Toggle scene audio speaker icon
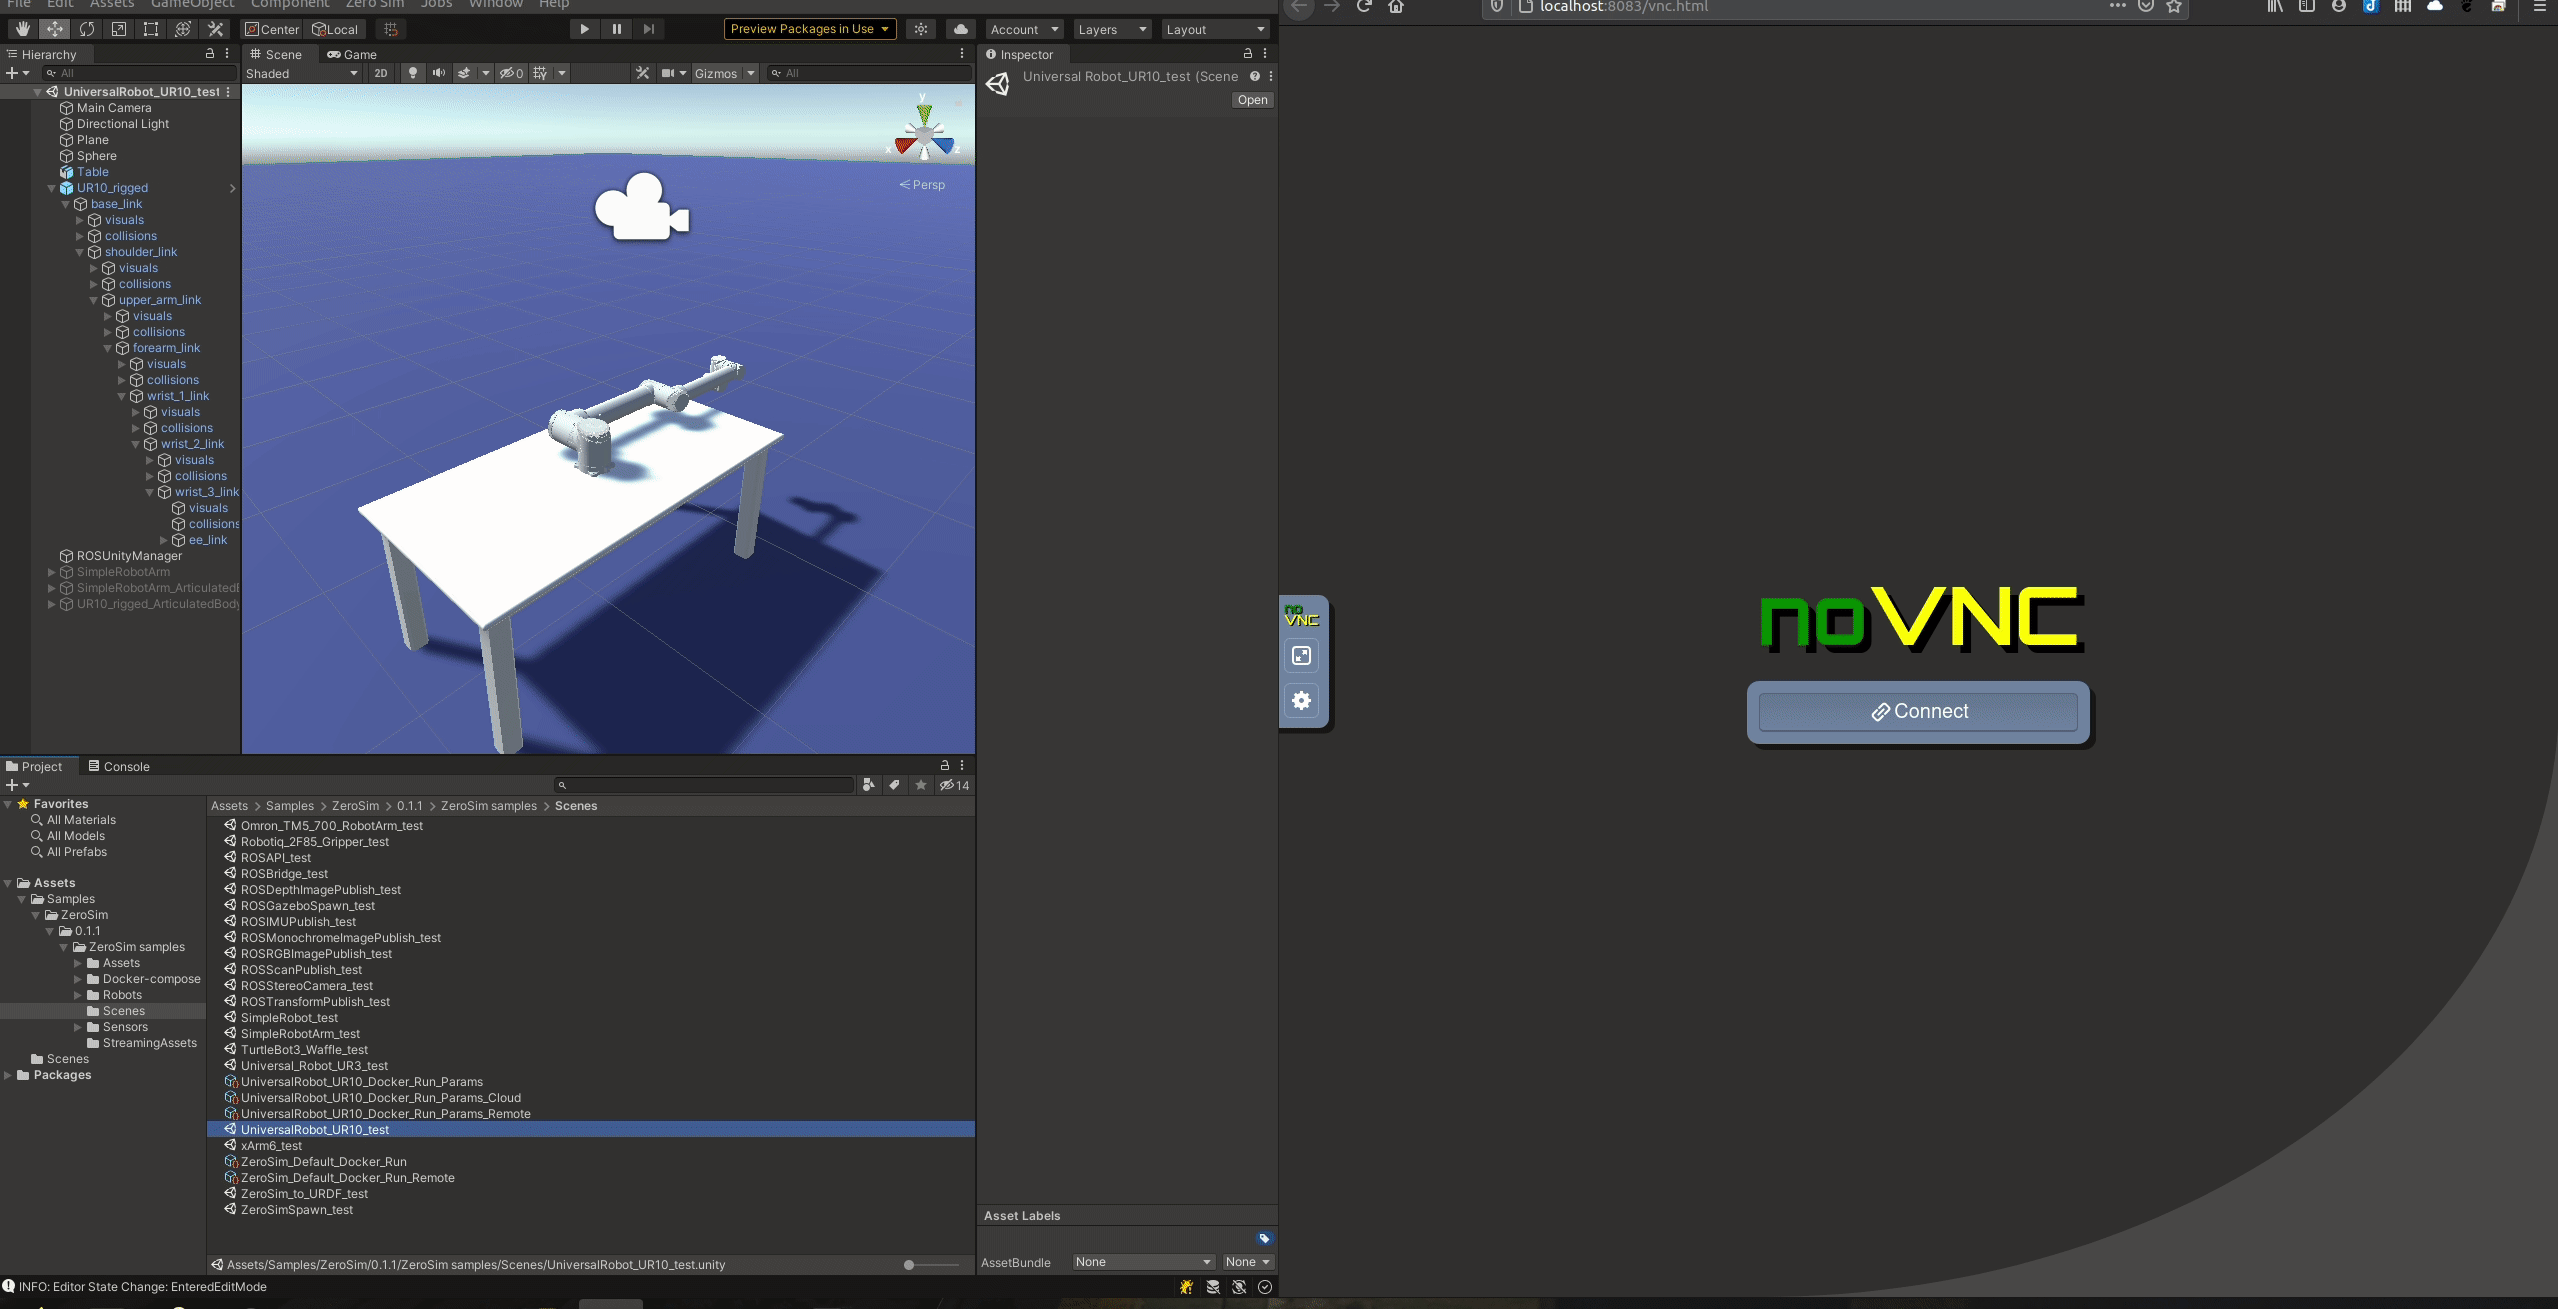 [x=438, y=73]
